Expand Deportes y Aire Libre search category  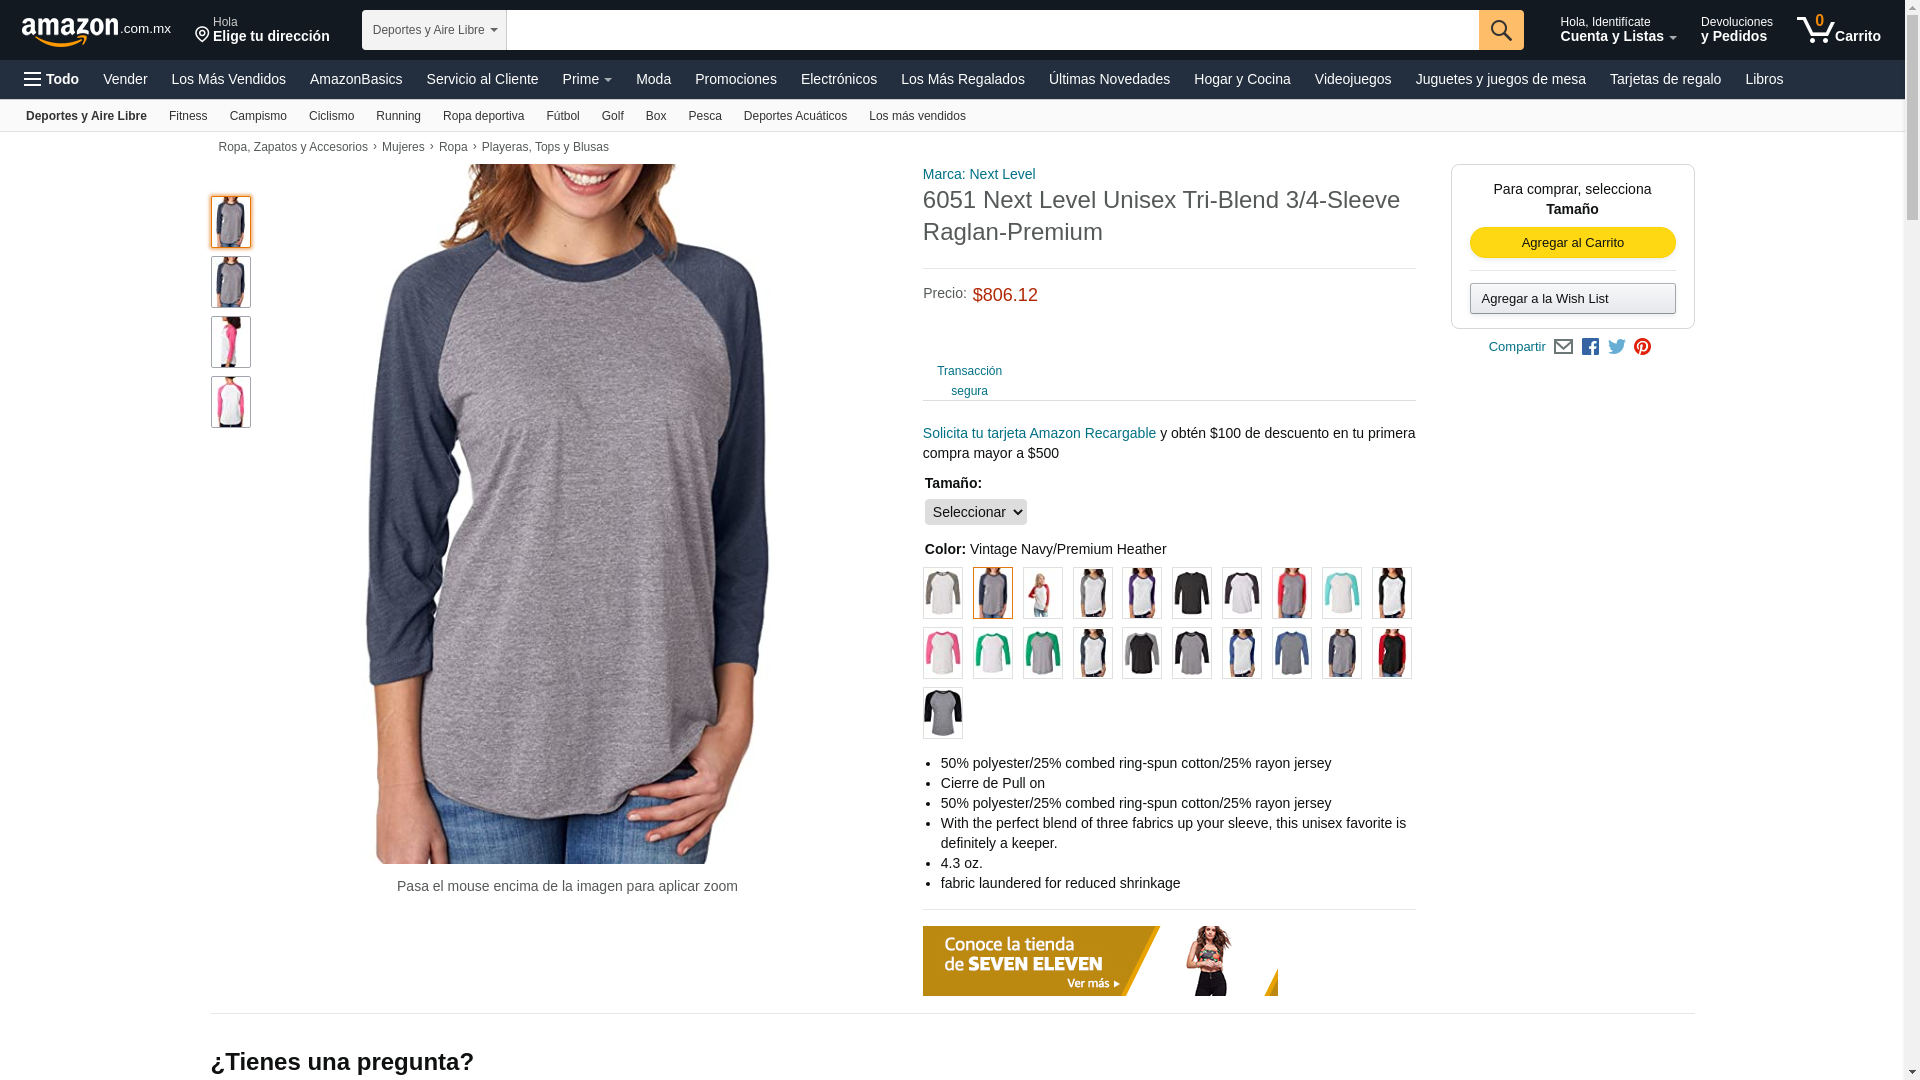pyautogui.click(x=434, y=30)
